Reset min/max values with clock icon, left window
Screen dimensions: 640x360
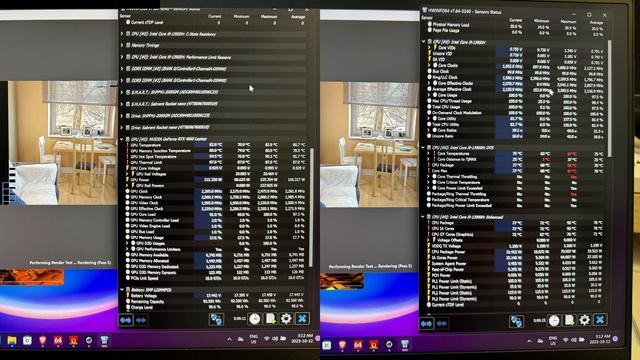point(255,319)
